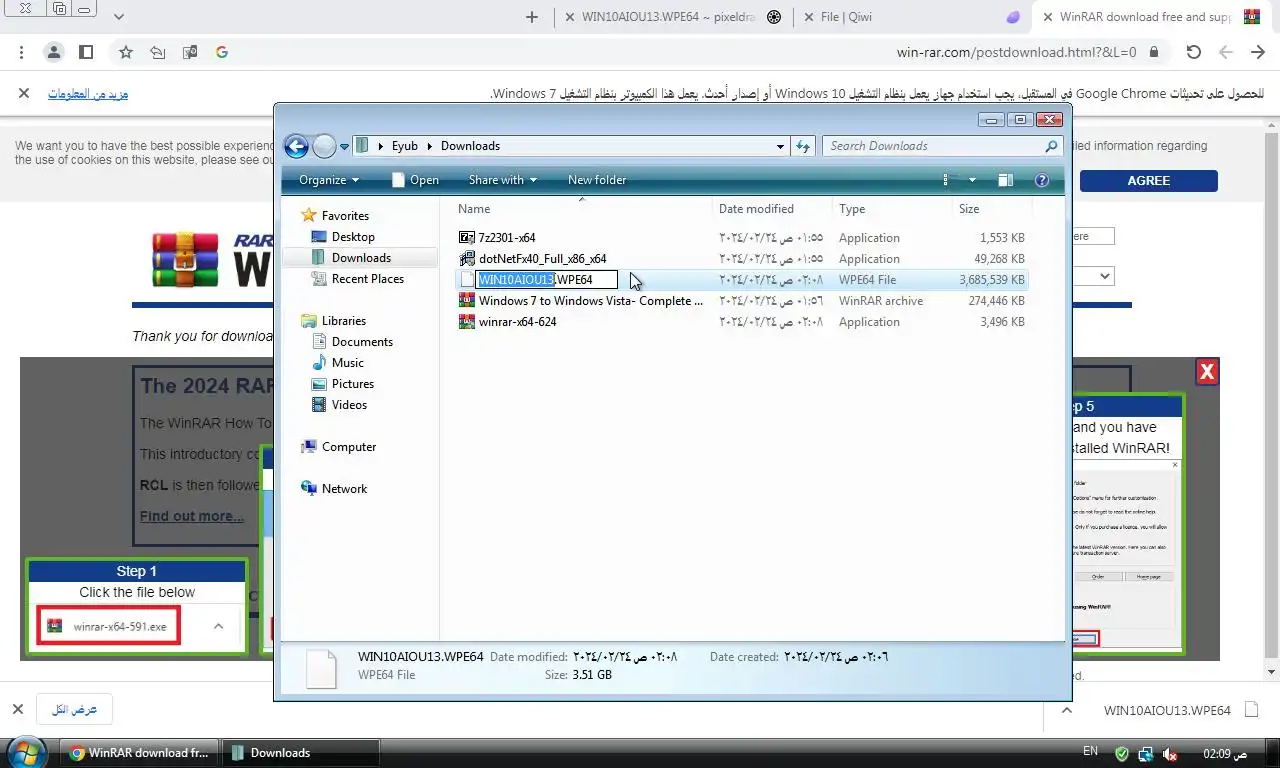Screen dimensions: 1280x768
Task: Select the 7z2301-x64 file icon
Action: tap(467, 238)
